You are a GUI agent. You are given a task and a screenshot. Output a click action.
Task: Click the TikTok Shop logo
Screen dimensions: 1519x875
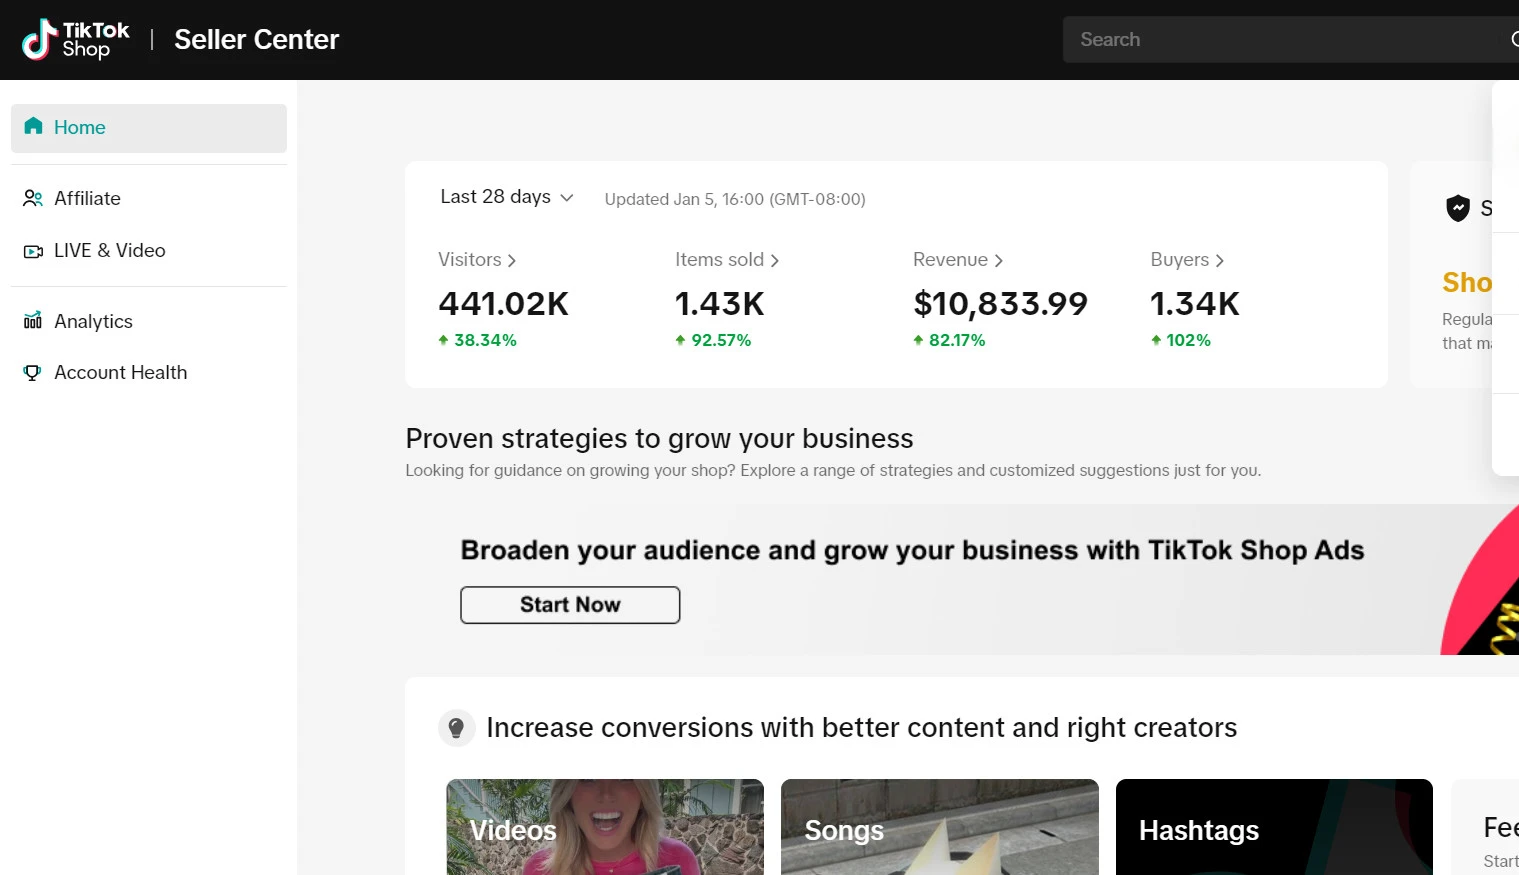click(76, 40)
